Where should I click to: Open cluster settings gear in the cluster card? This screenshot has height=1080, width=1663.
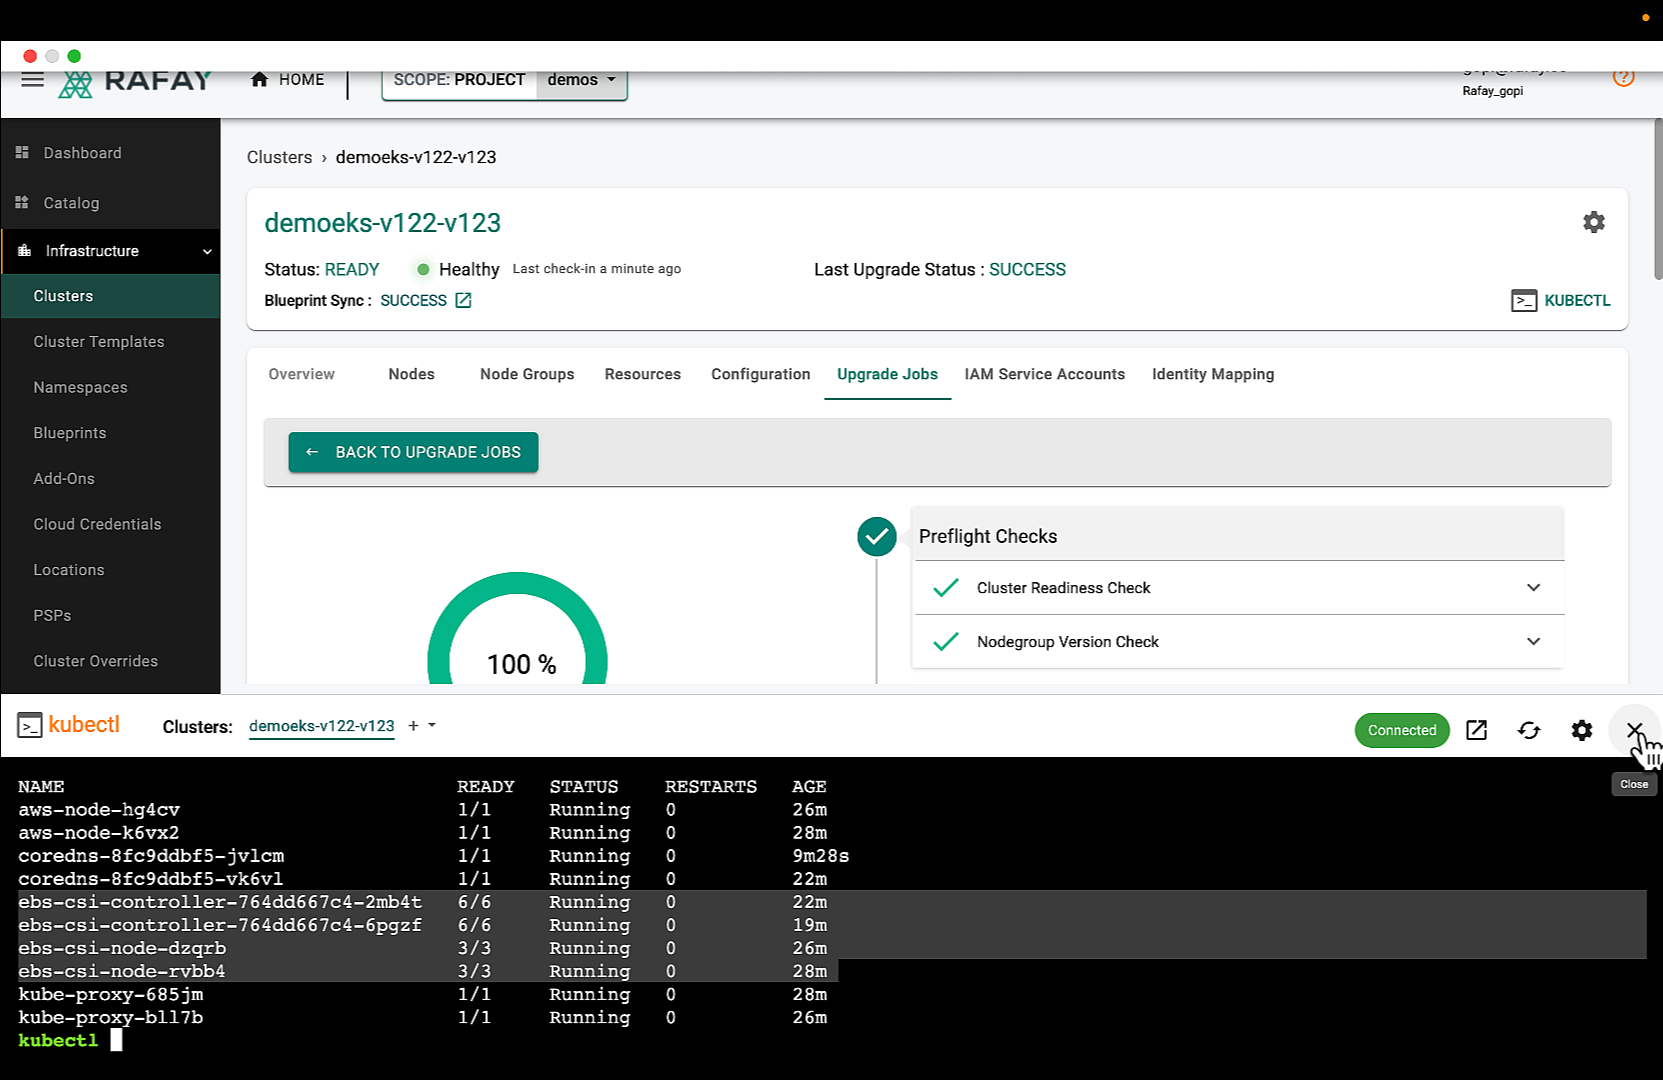(1594, 222)
